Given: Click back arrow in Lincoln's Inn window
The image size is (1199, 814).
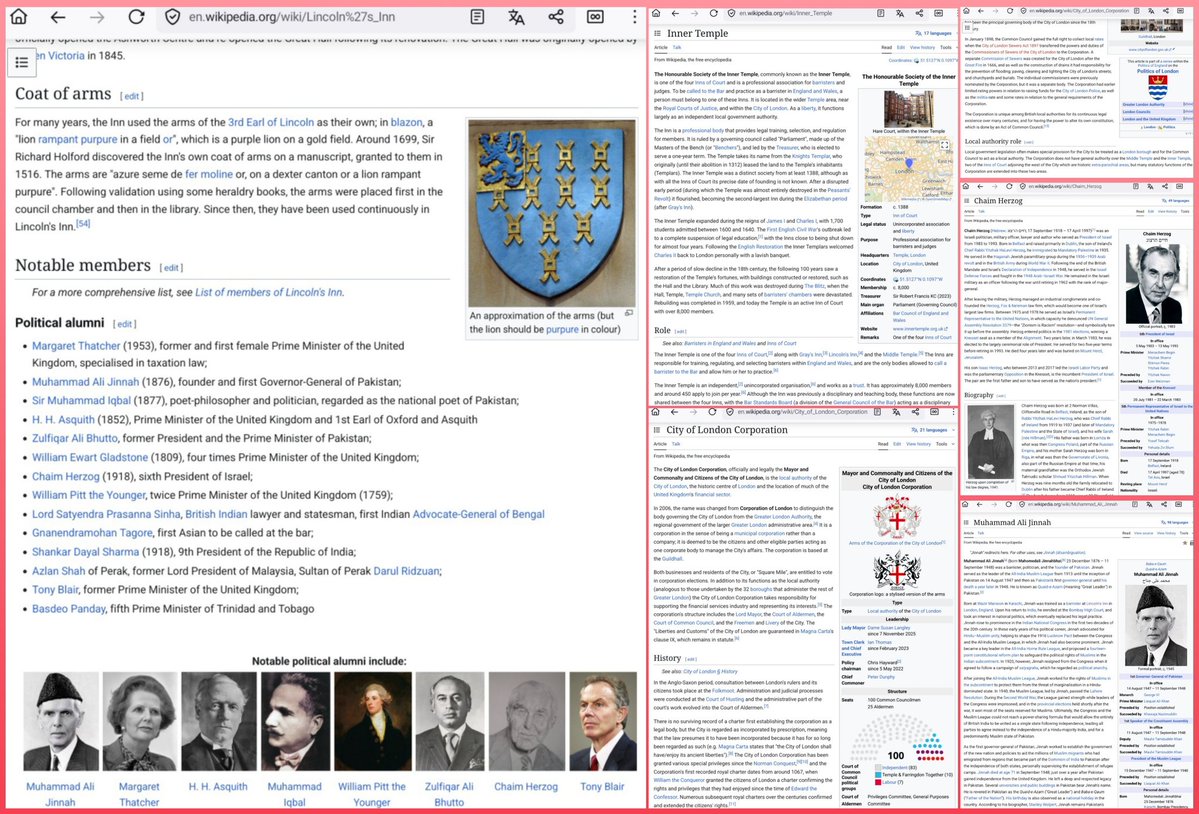Looking at the screenshot, I should [x=58, y=17].
